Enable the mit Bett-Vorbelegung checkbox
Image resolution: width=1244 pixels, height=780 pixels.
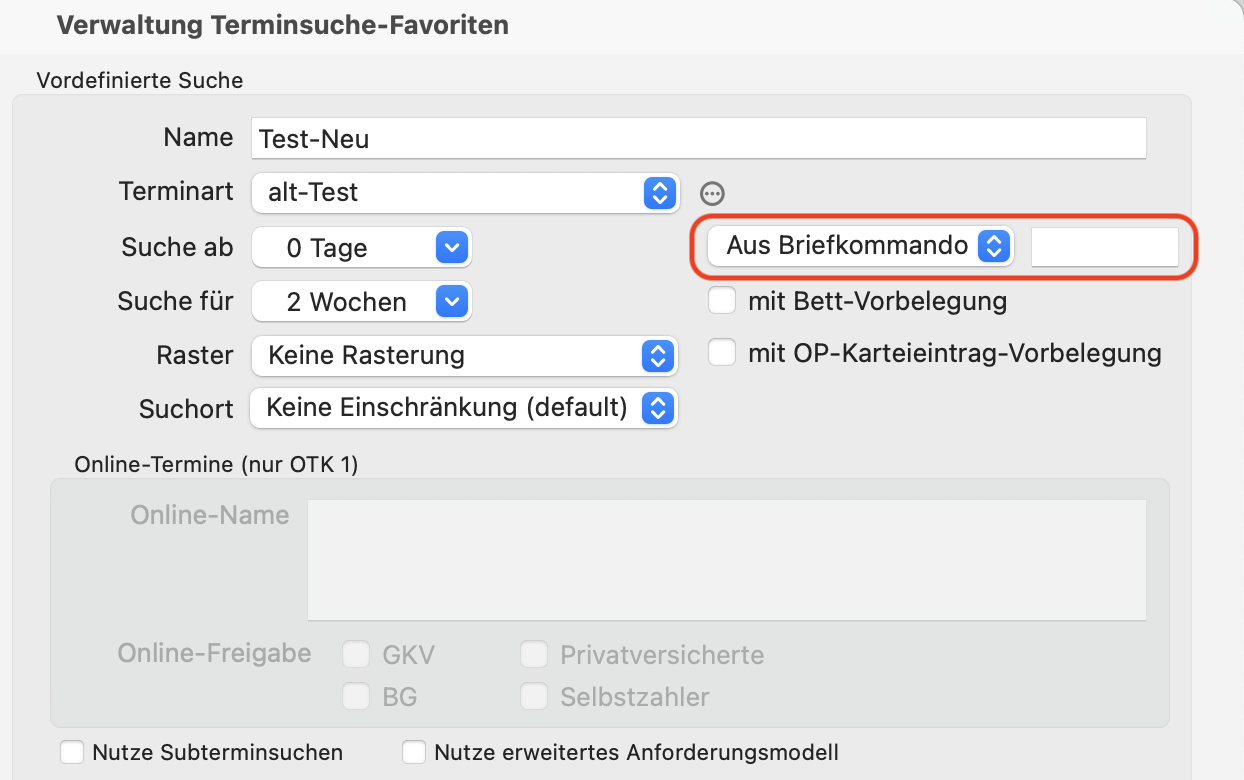point(722,300)
